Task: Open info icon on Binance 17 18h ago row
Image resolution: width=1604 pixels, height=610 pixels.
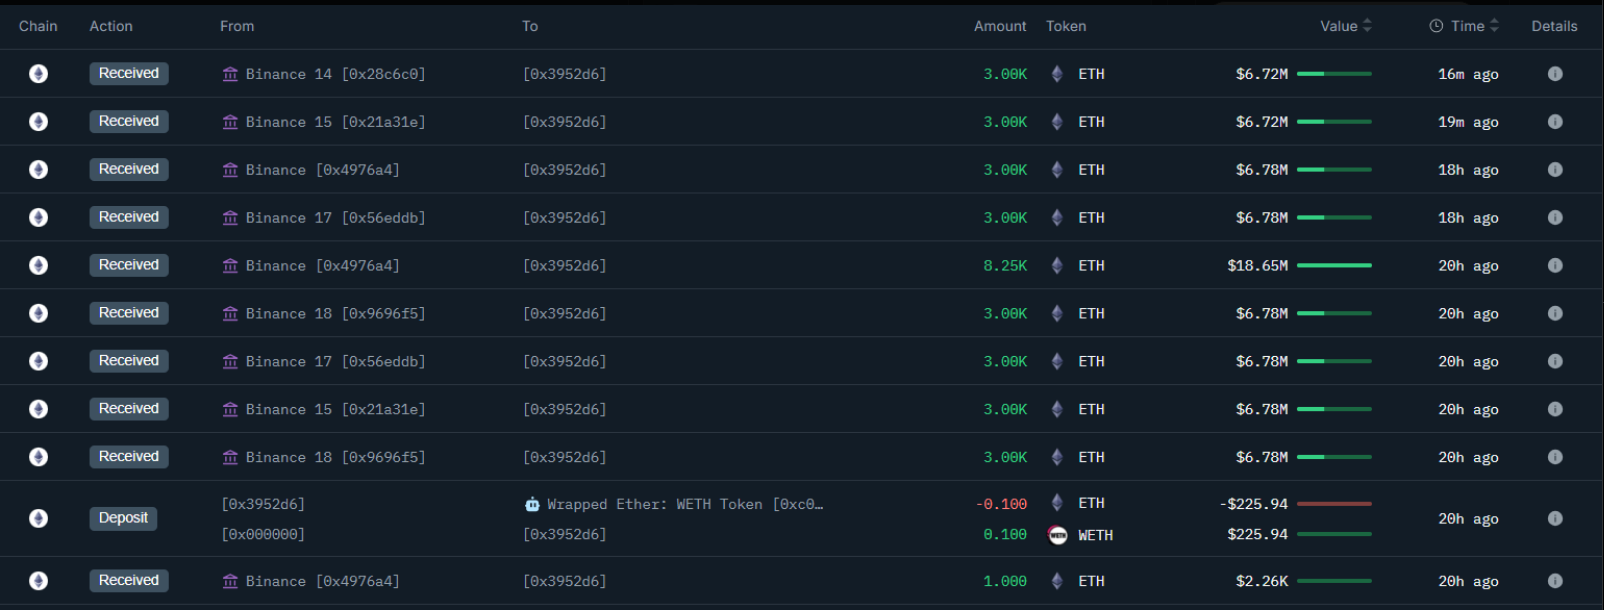Action: click(x=1555, y=218)
